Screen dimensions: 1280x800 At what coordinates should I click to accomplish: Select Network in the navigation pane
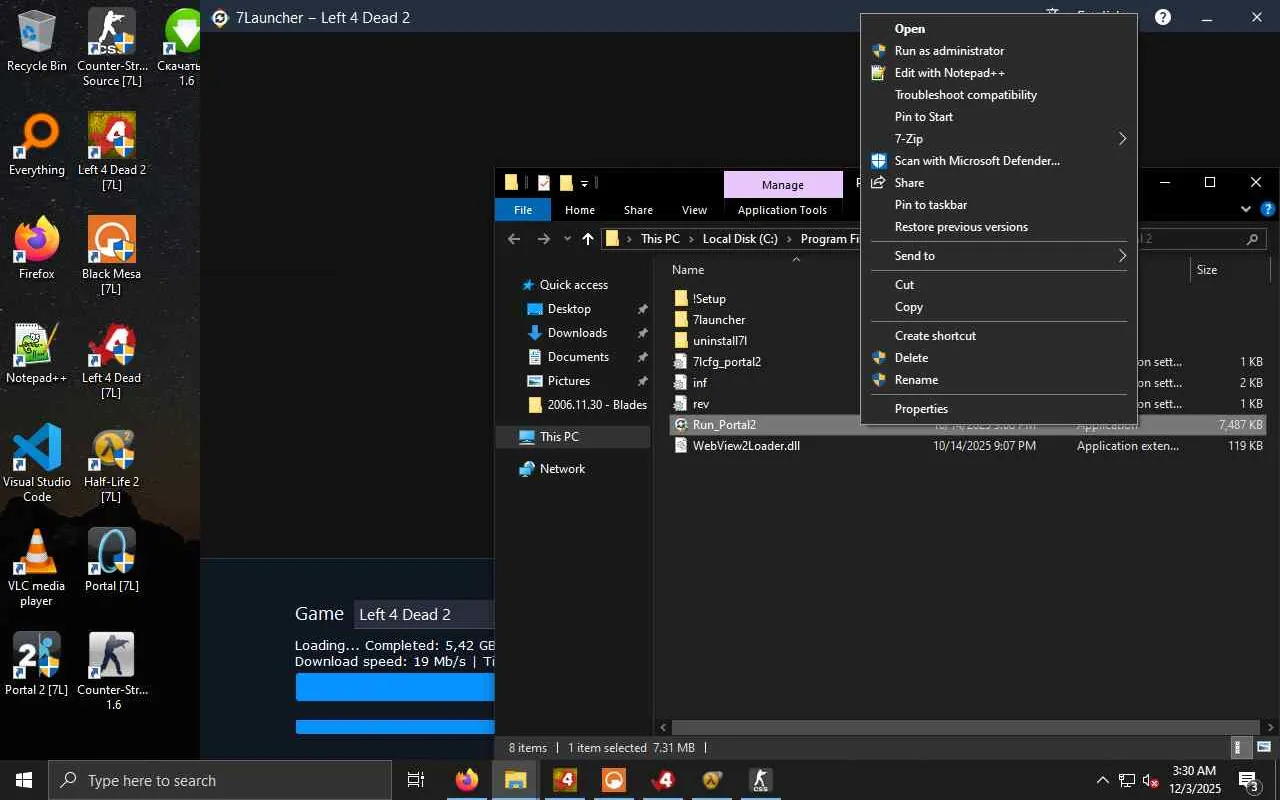click(x=562, y=469)
